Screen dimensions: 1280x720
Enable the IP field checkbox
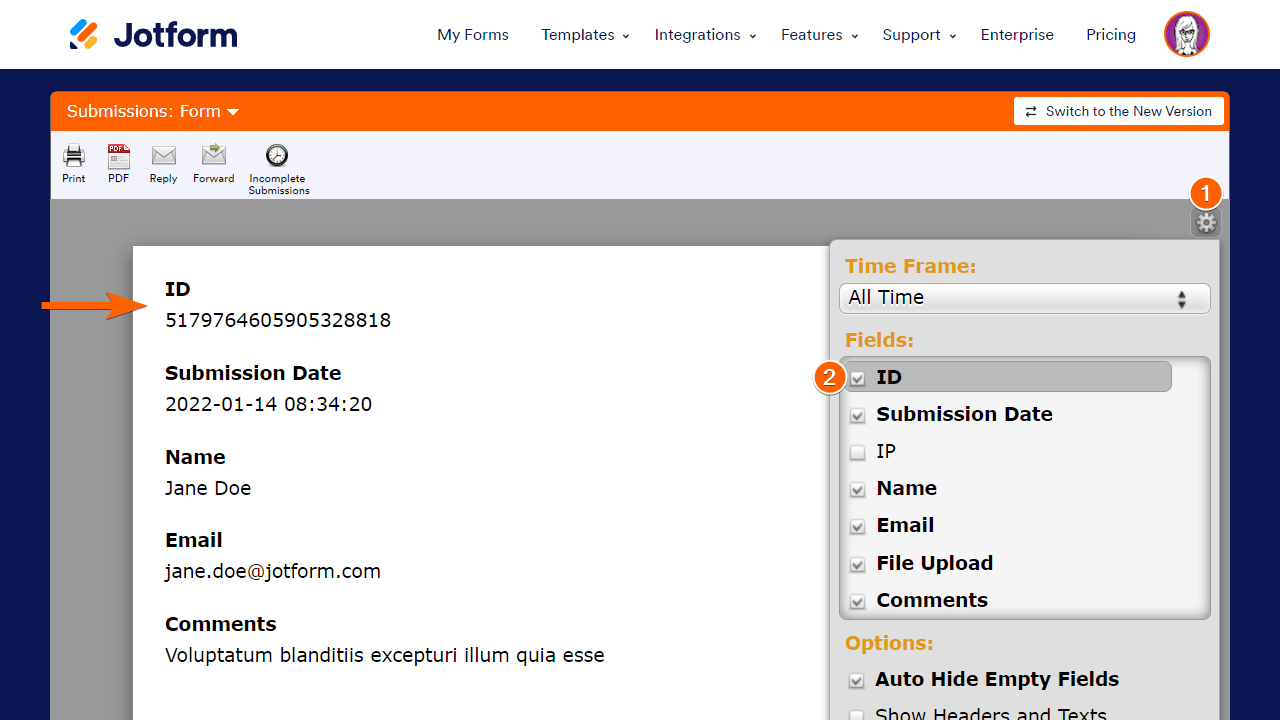[858, 452]
